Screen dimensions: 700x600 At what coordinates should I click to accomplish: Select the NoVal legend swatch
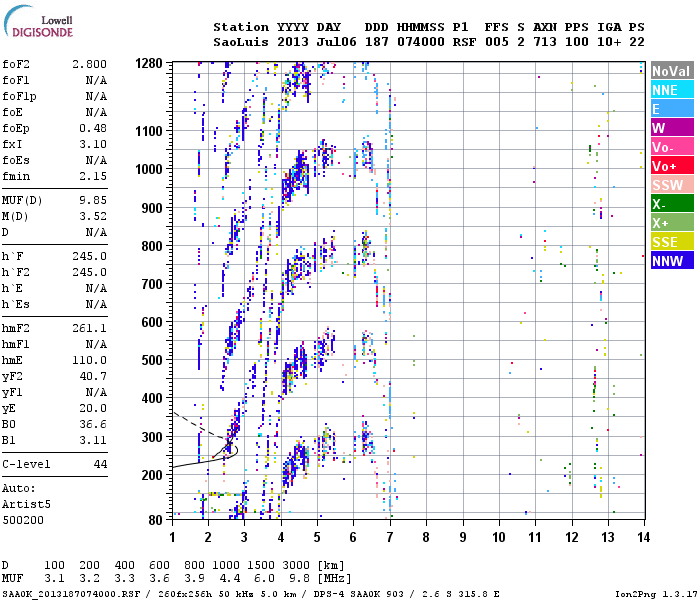coord(672,71)
